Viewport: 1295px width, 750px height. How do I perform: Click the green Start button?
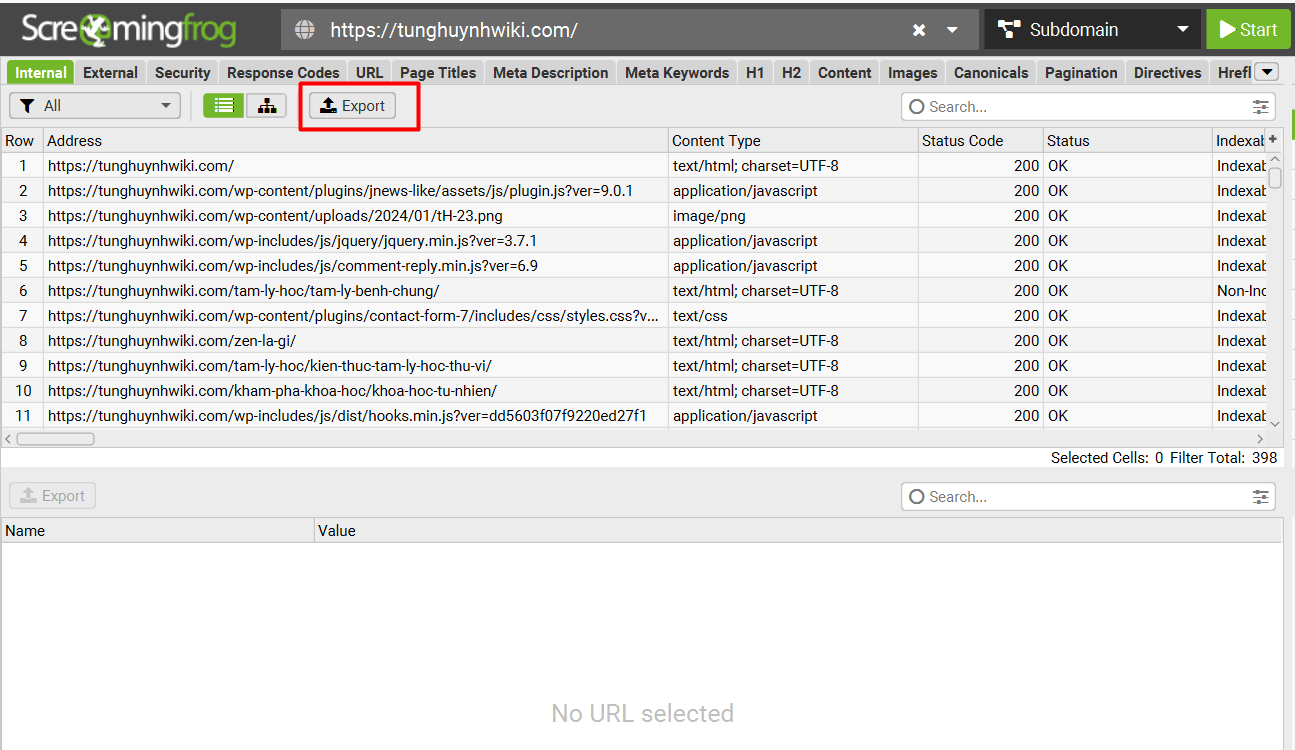(1248, 30)
